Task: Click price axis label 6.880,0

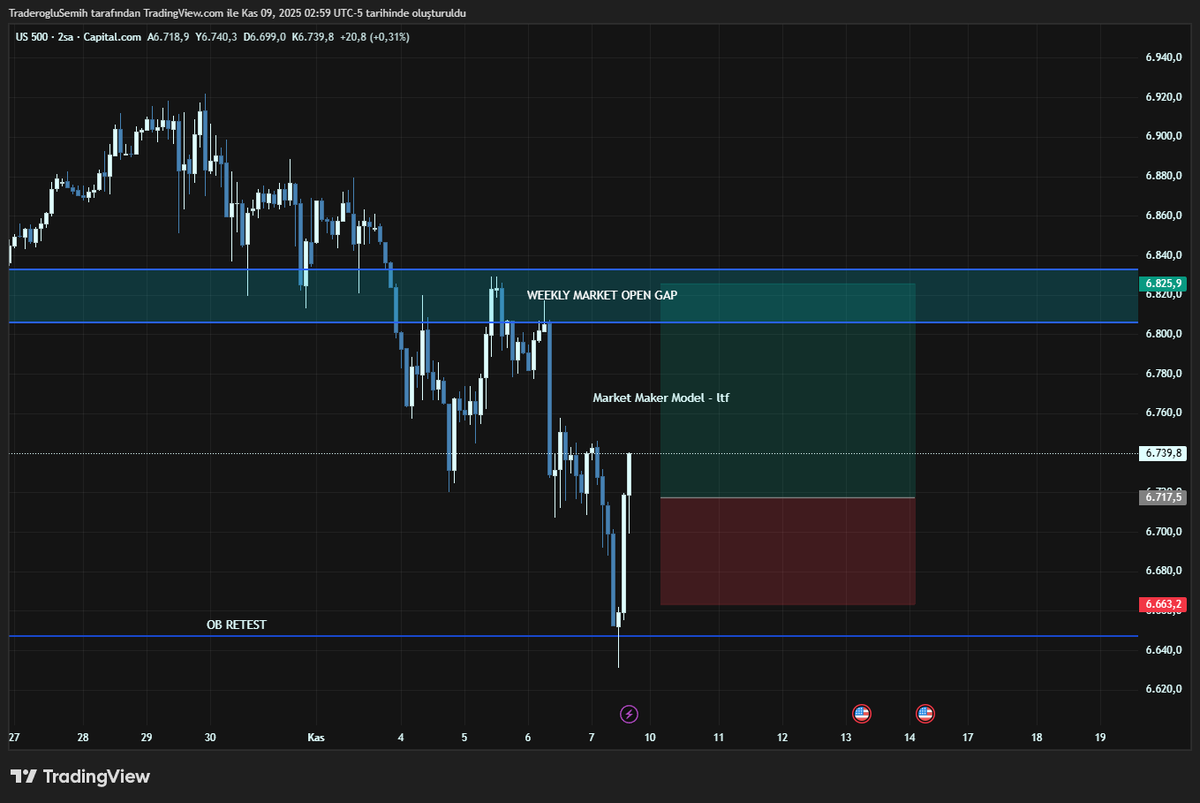Action: tap(1164, 176)
